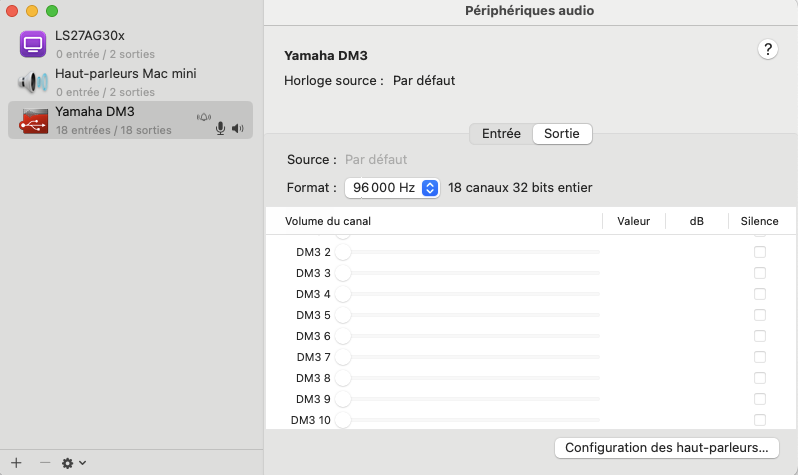Image resolution: width=798 pixels, height=475 pixels.
Task: Switch to the Entrée tab
Action: [501, 133]
